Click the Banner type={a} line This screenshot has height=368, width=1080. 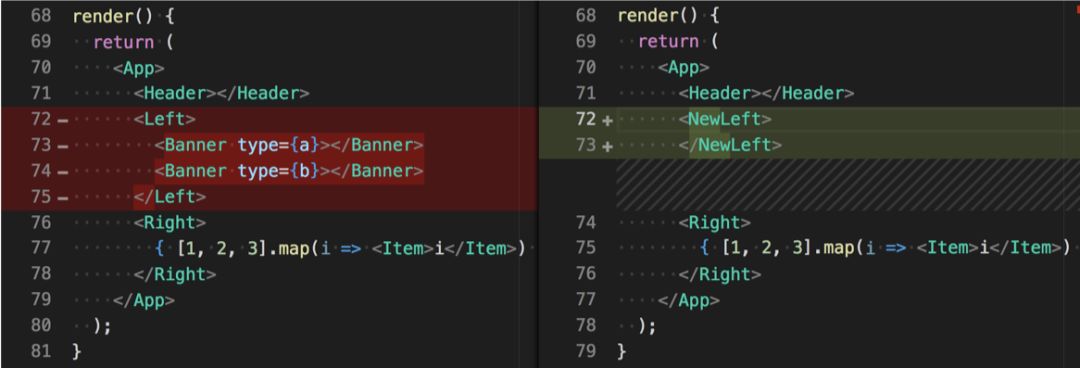click(x=289, y=145)
